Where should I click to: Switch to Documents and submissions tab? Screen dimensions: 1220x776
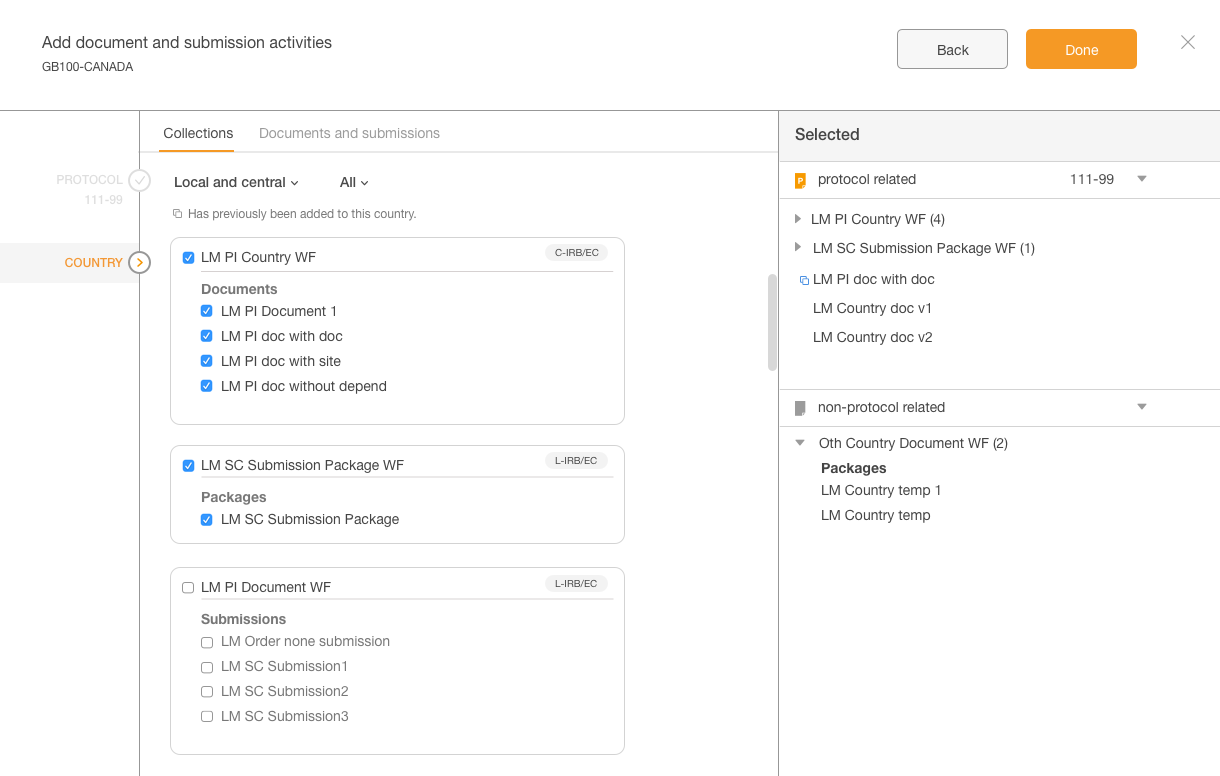point(349,133)
